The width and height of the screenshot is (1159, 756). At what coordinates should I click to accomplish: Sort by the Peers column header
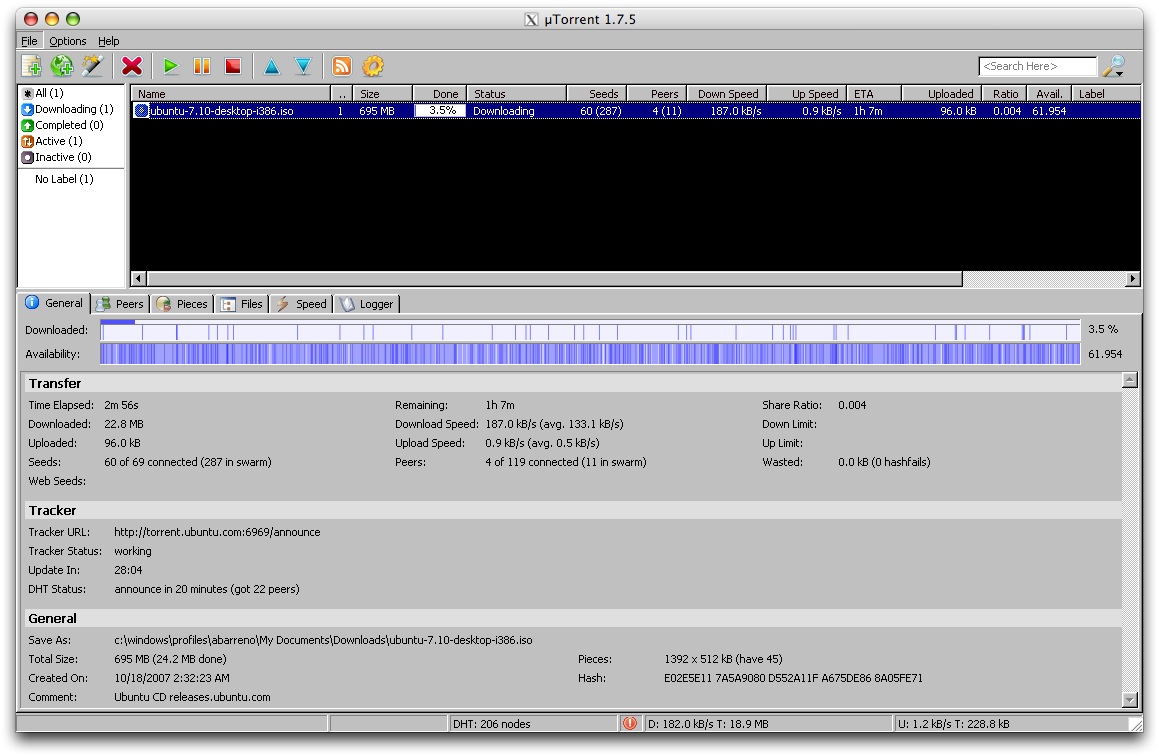(x=657, y=94)
